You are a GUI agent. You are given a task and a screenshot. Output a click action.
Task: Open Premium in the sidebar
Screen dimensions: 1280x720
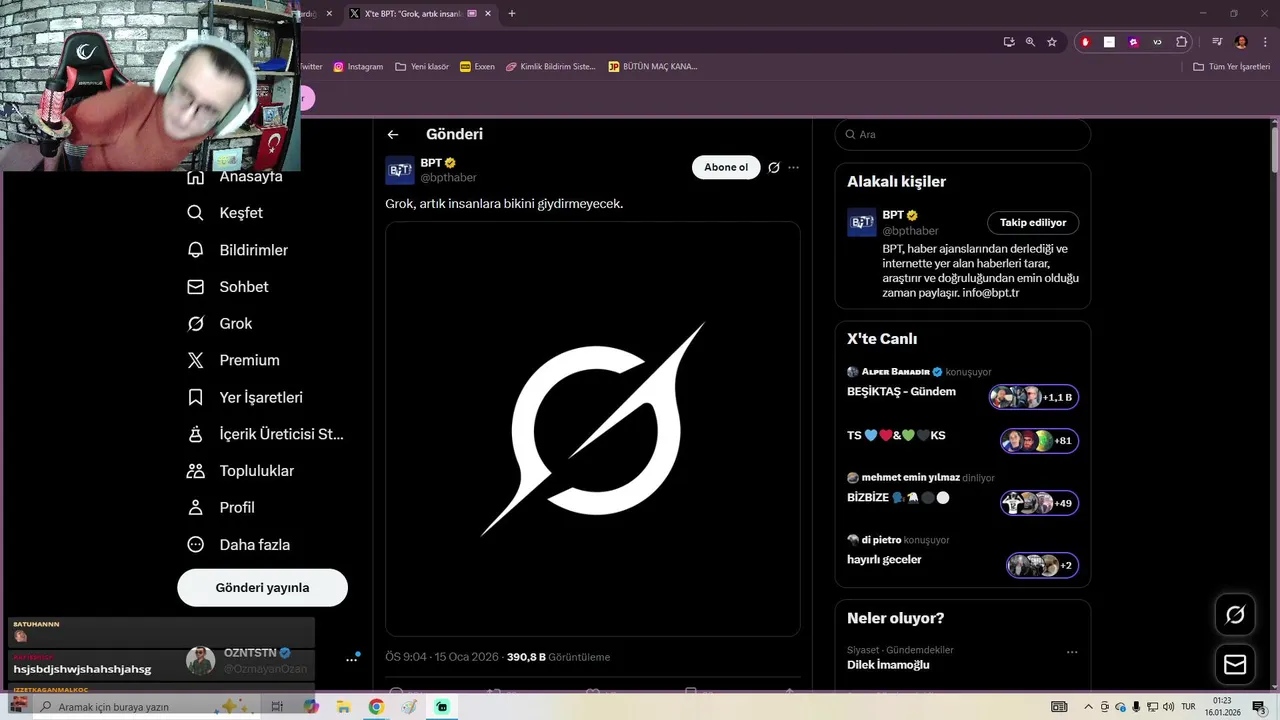(x=234, y=360)
